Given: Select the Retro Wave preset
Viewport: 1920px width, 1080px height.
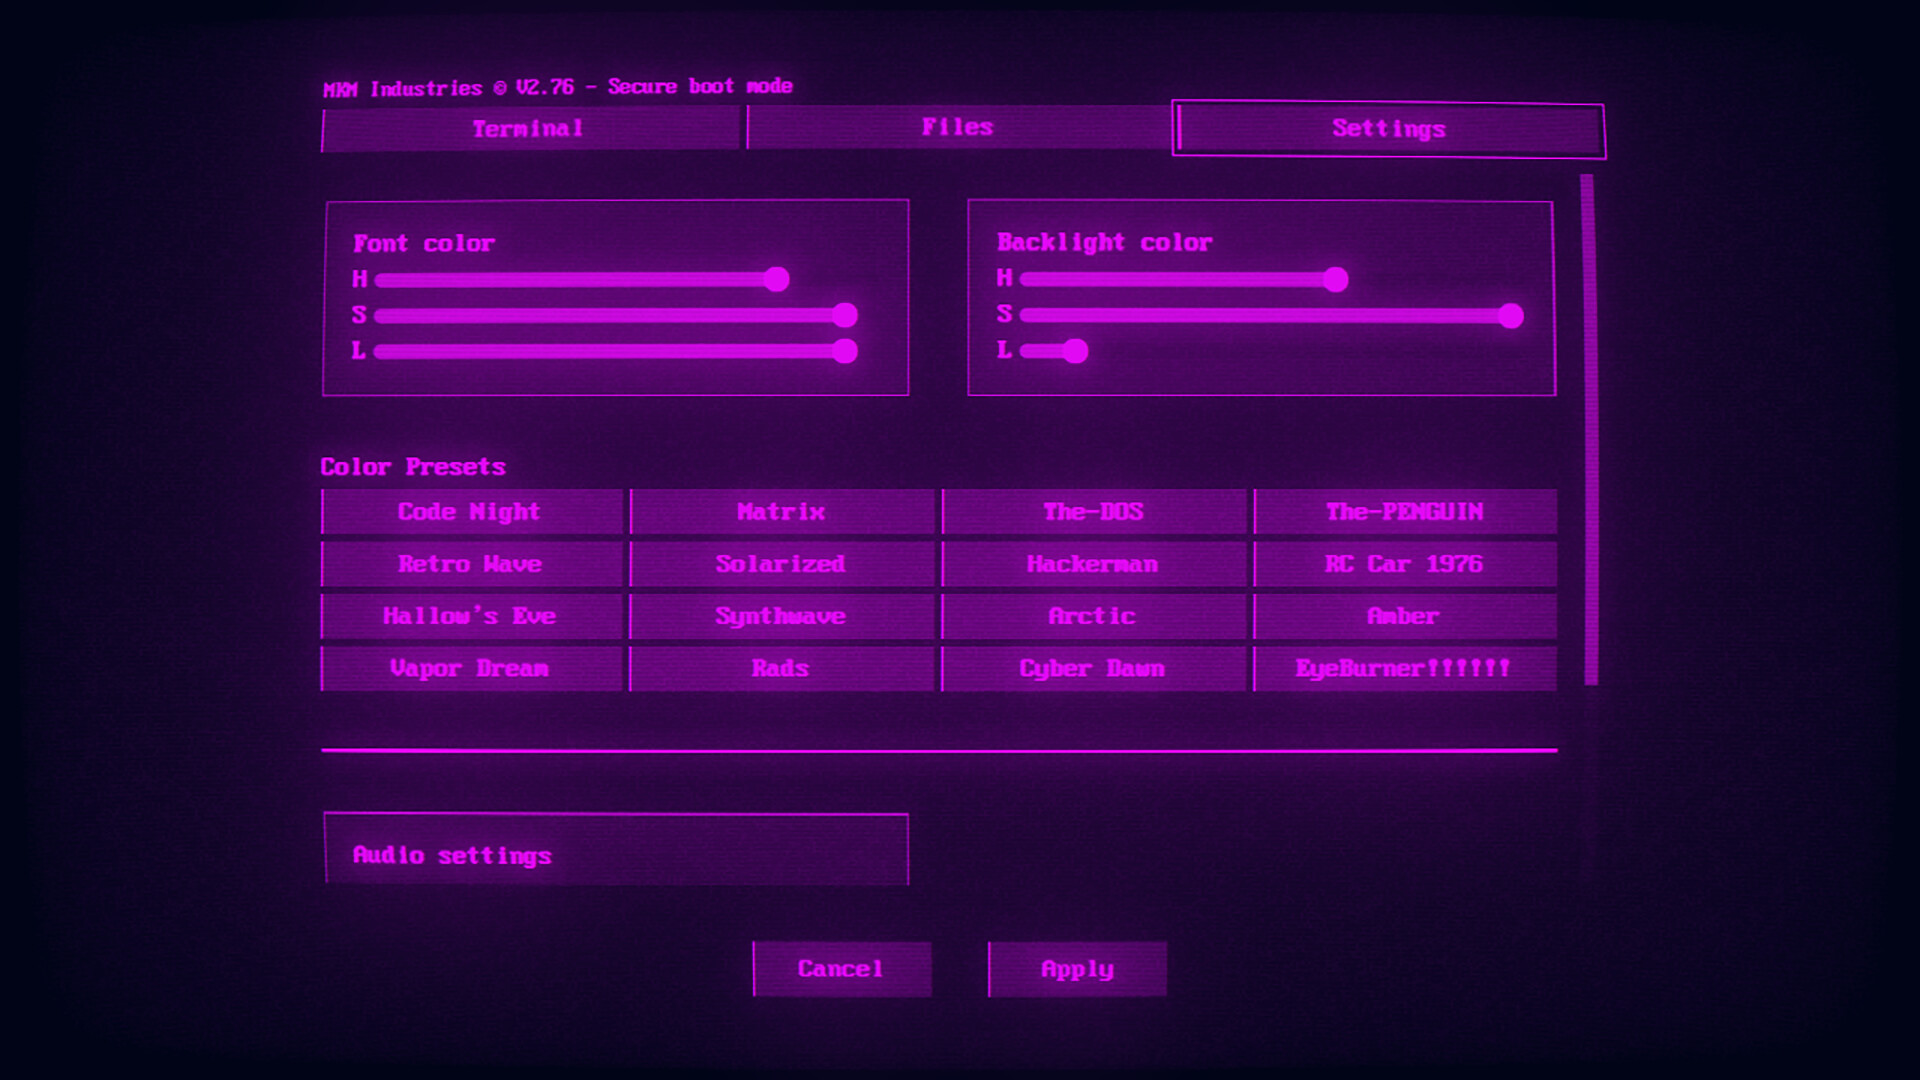Looking at the screenshot, I should (470, 564).
